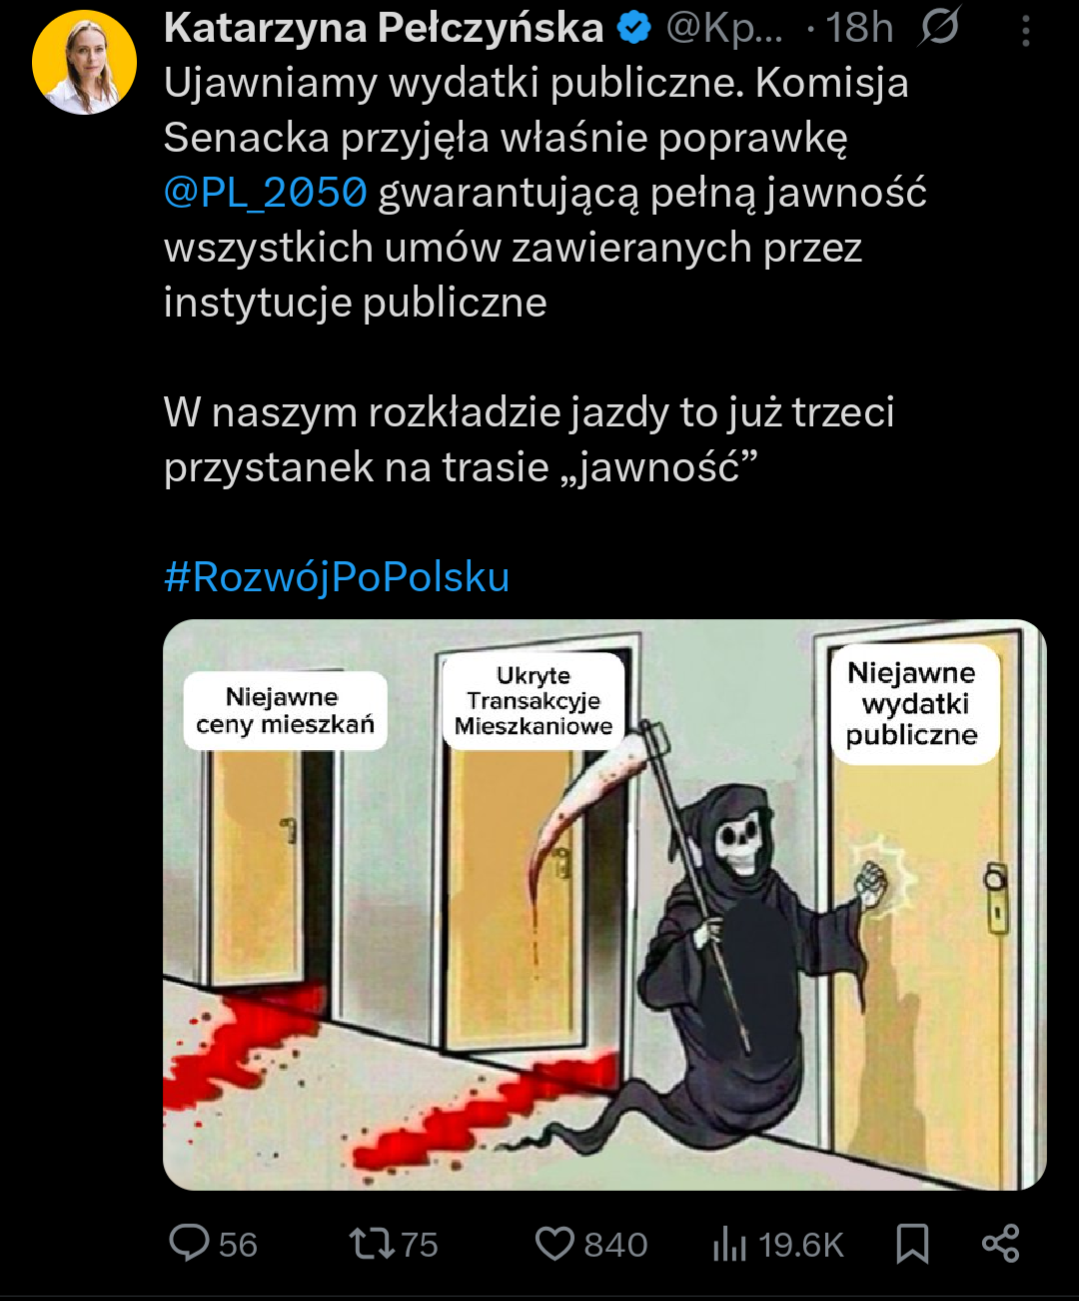Tap the share icon

1001,1243
